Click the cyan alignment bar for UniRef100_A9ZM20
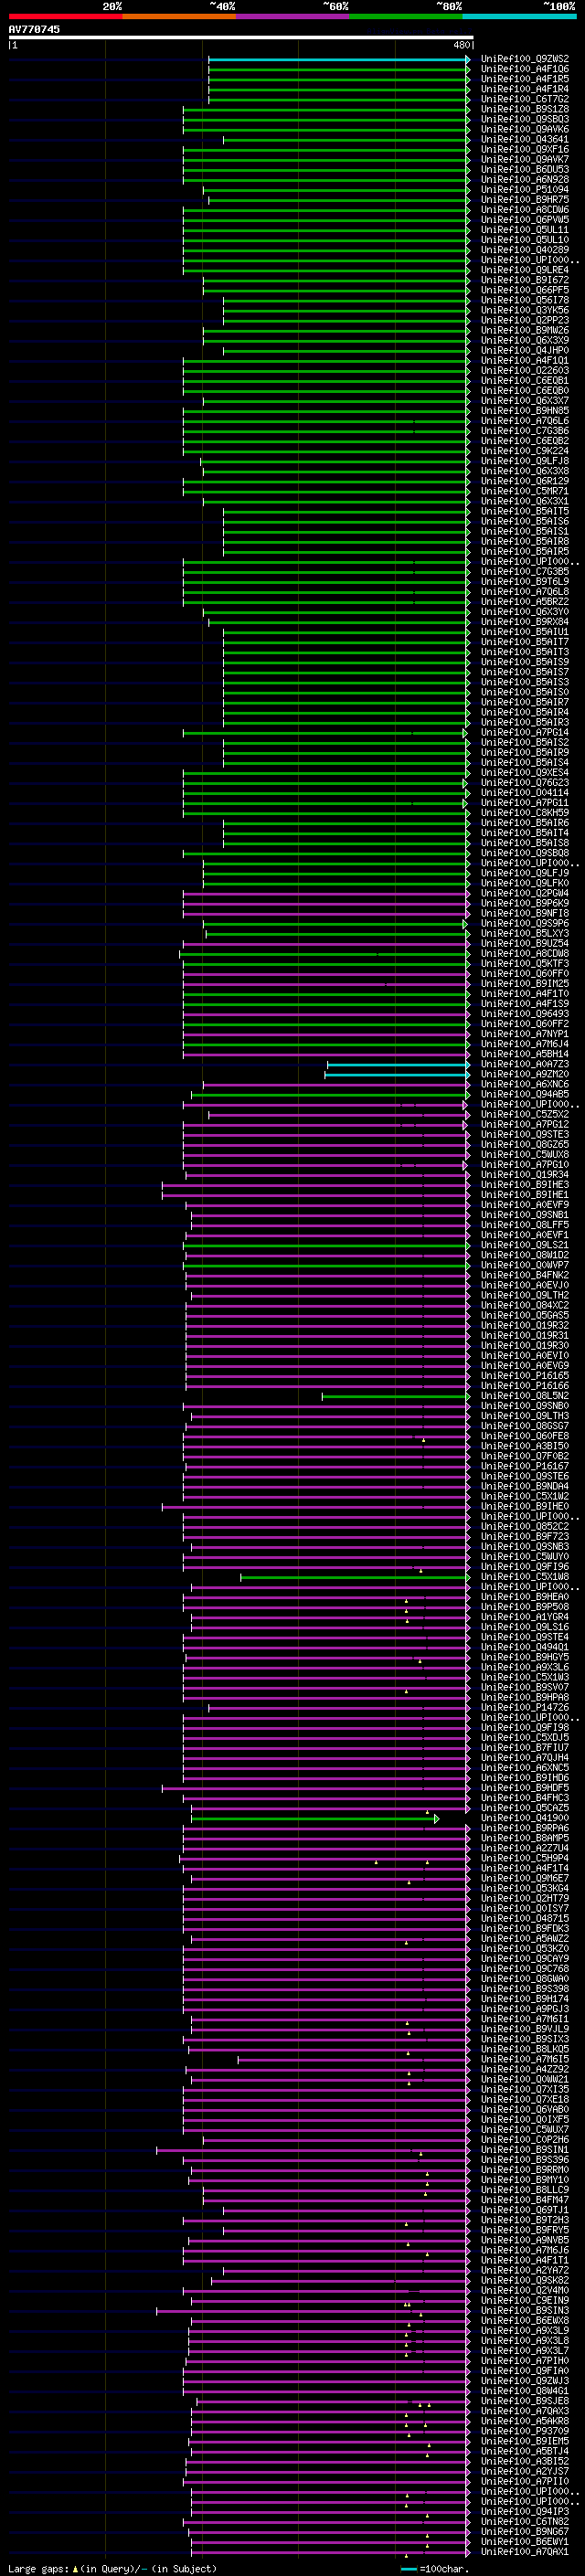 click(x=397, y=1074)
